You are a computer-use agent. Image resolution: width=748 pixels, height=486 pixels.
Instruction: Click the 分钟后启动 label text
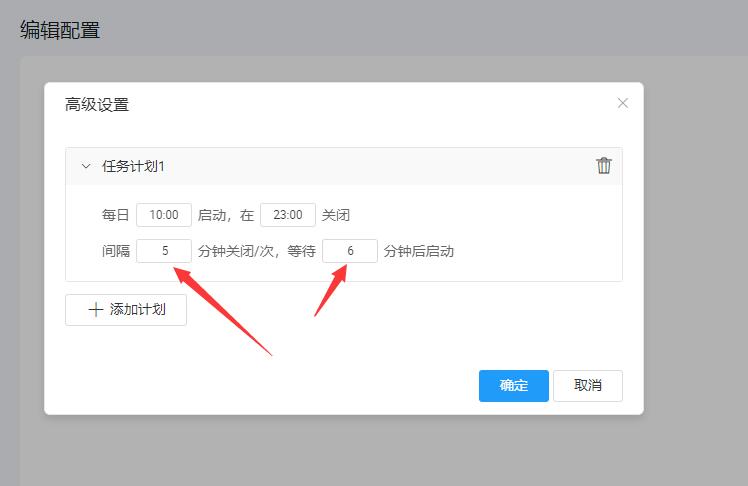(419, 251)
